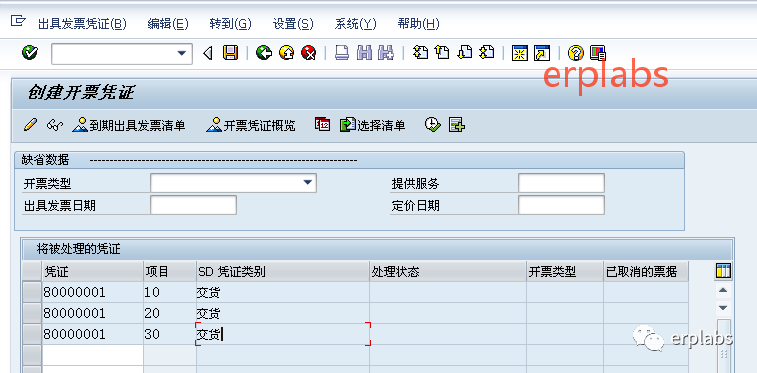This screenshot has width=757, height=373.
Task: Click the 凭证 column header
Action: [93, 272]
